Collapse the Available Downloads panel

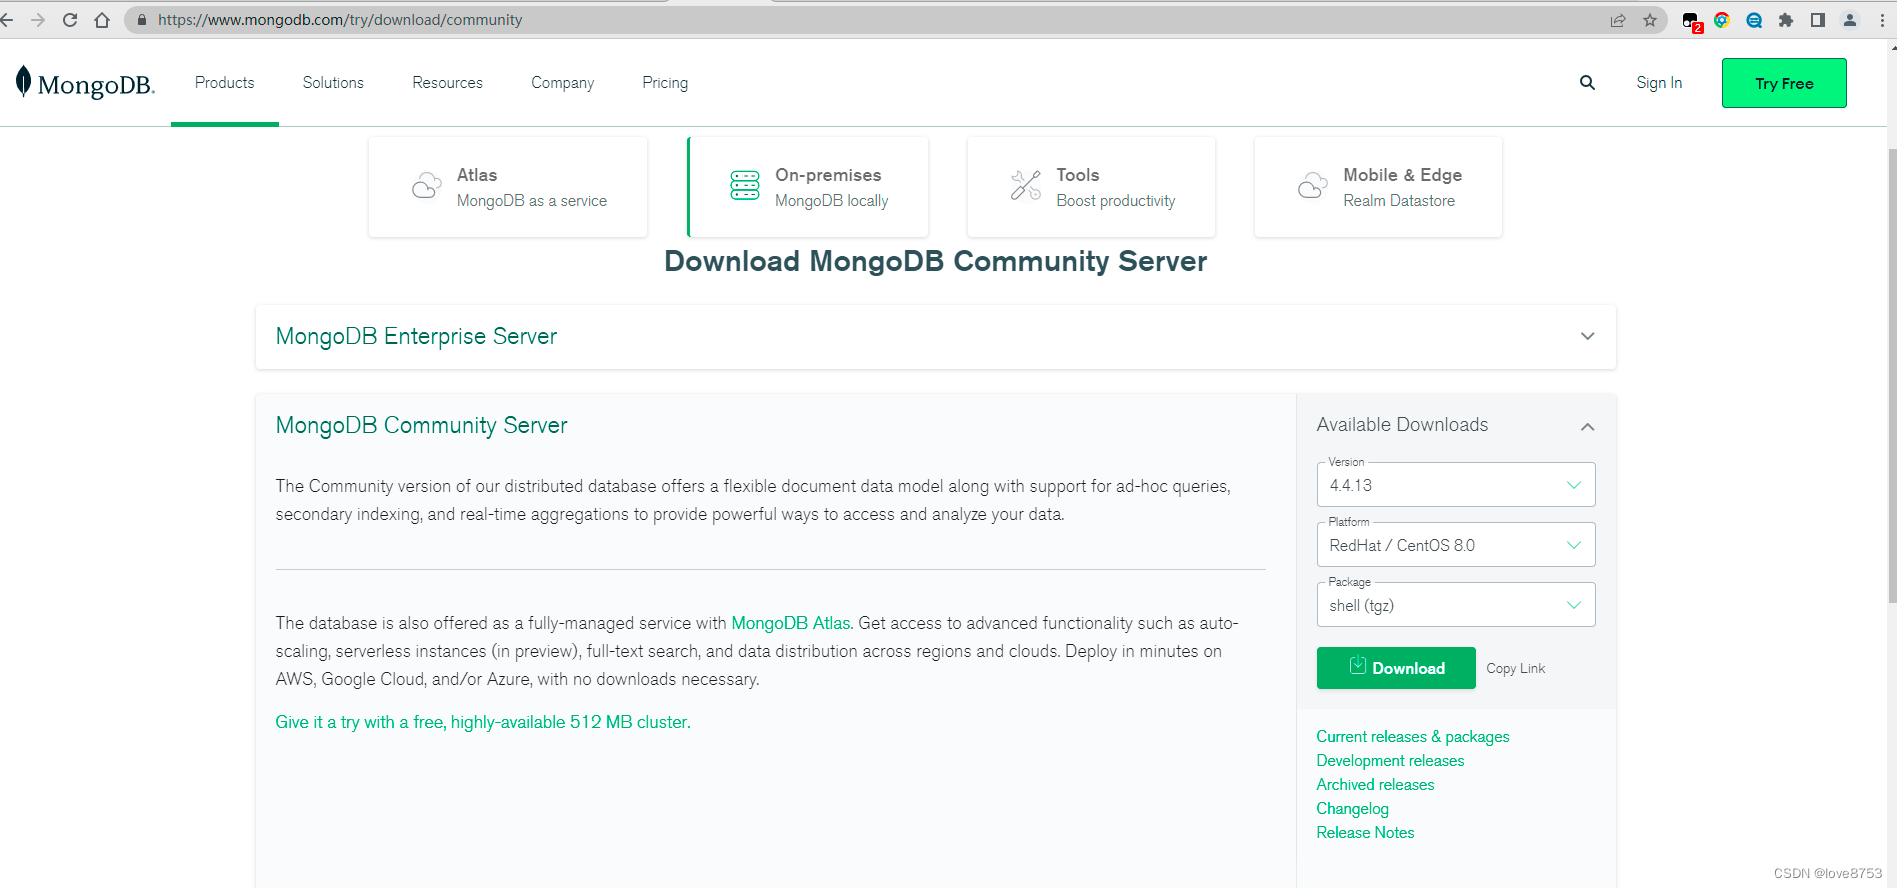[1587, 427]
